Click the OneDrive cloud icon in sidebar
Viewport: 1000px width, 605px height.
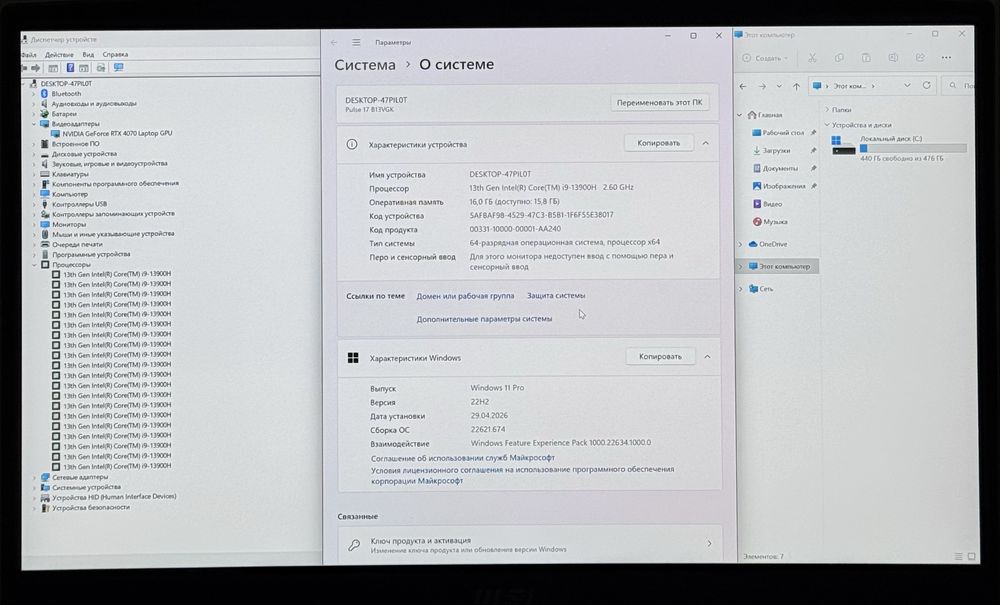click(753, 244)
